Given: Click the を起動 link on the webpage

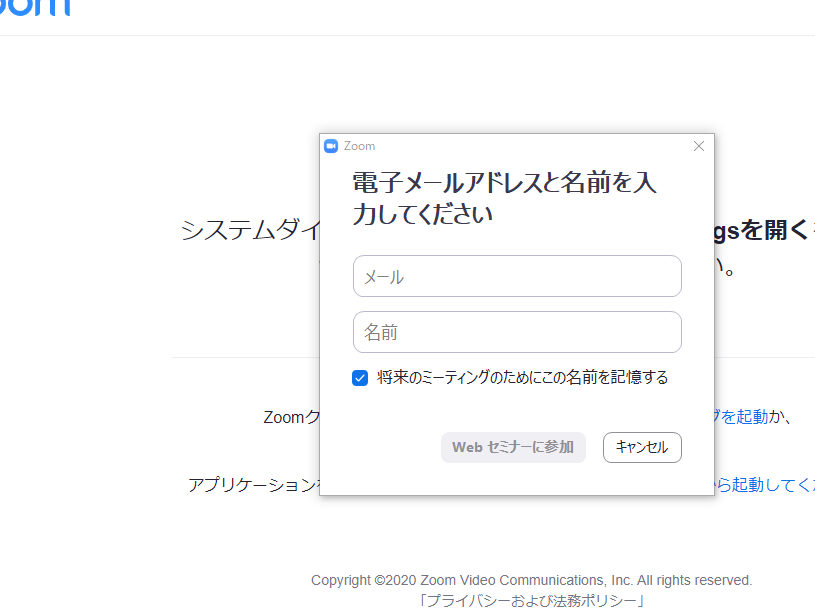Looking at the screenshot, I should click(741, 416).
